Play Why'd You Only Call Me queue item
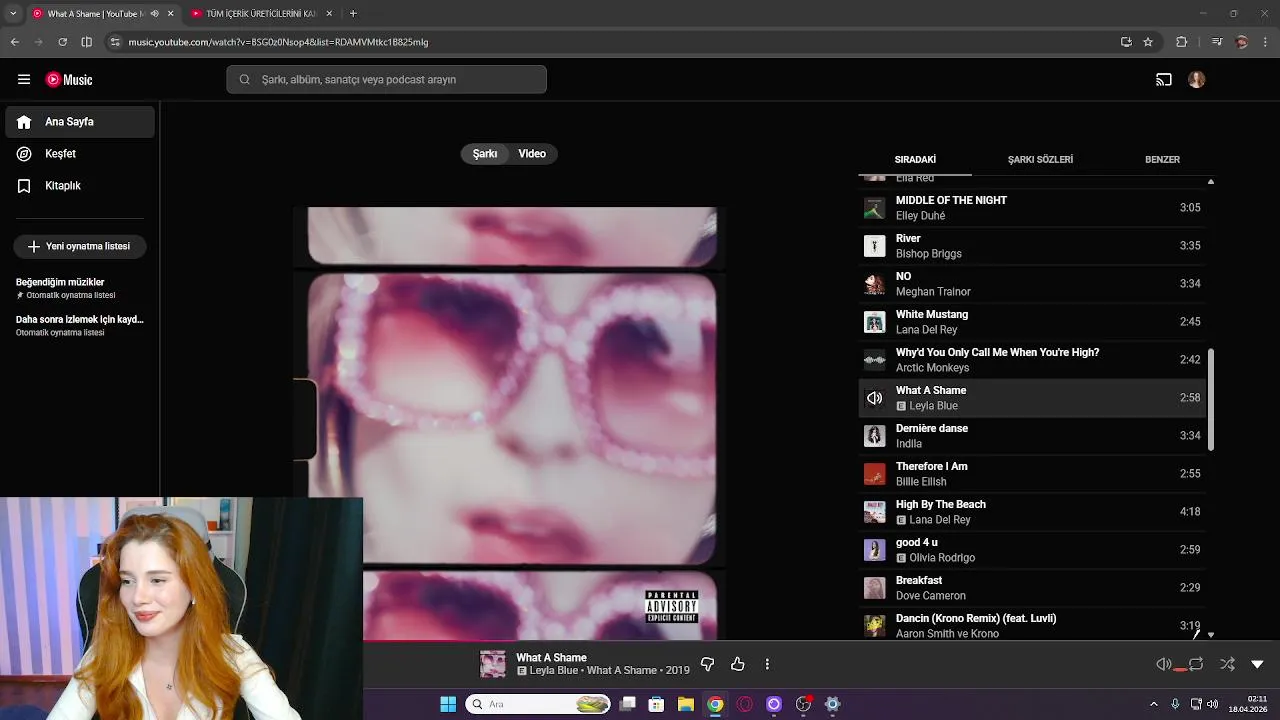 (x=1032, y=360)
